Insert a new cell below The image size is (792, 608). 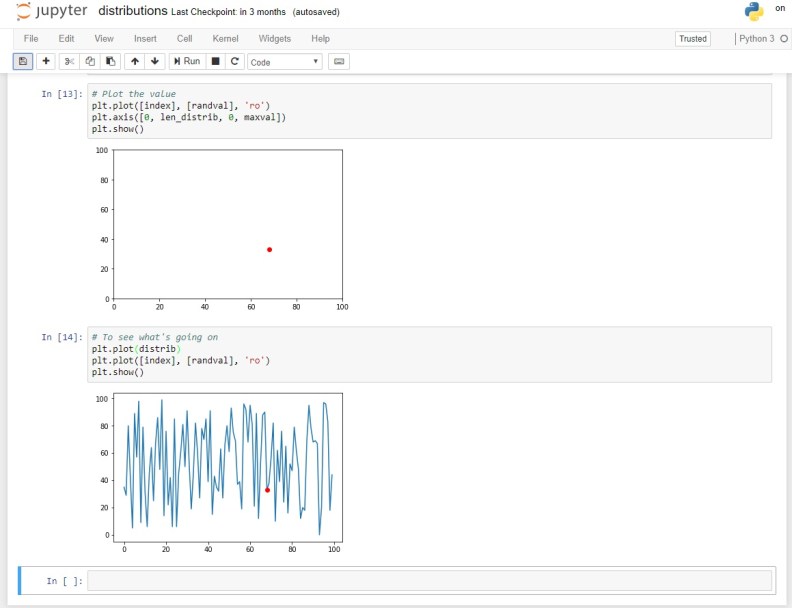(46, 62)
